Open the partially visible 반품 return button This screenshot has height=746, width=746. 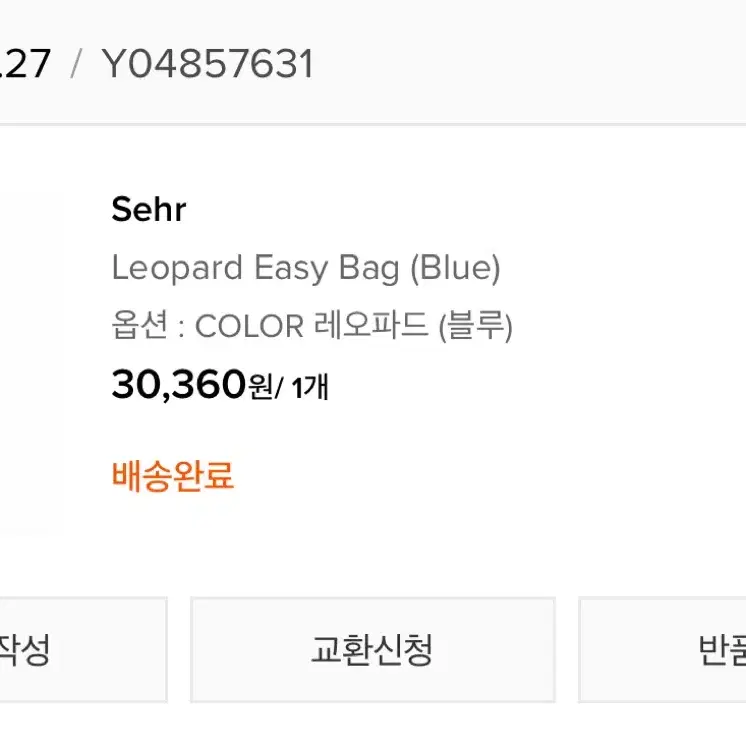tap(662, 649)
